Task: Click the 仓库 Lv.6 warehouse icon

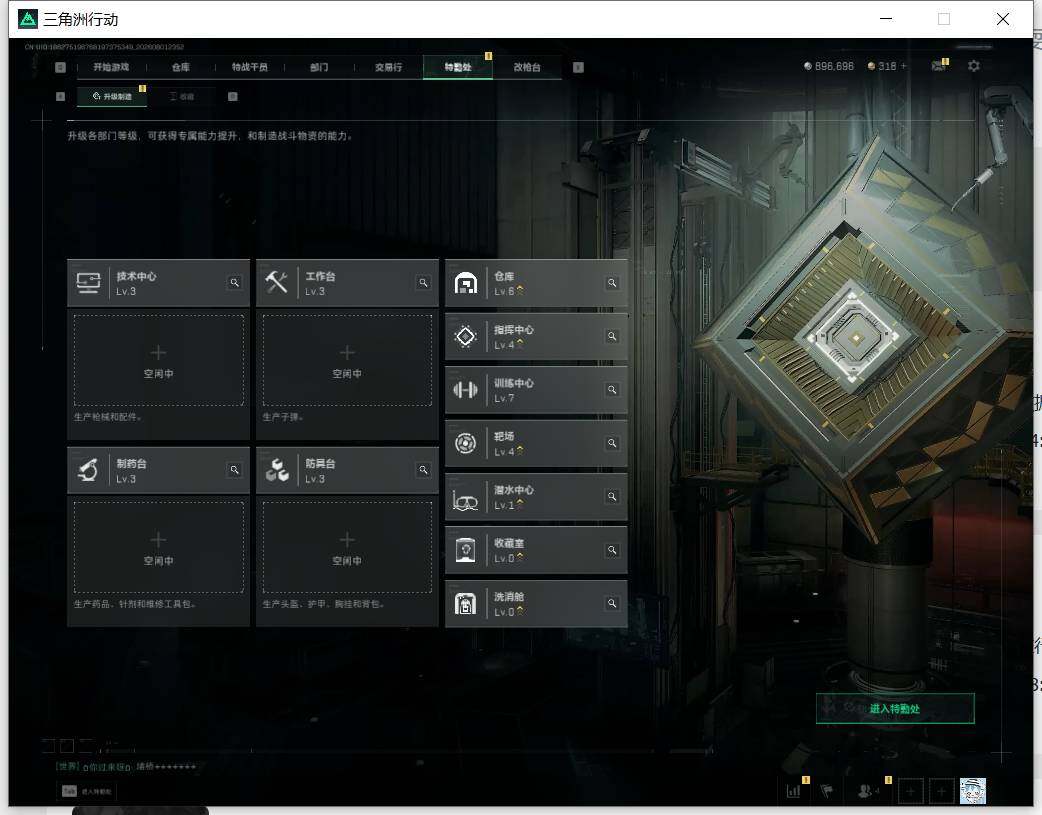Action: pos(465,283)
